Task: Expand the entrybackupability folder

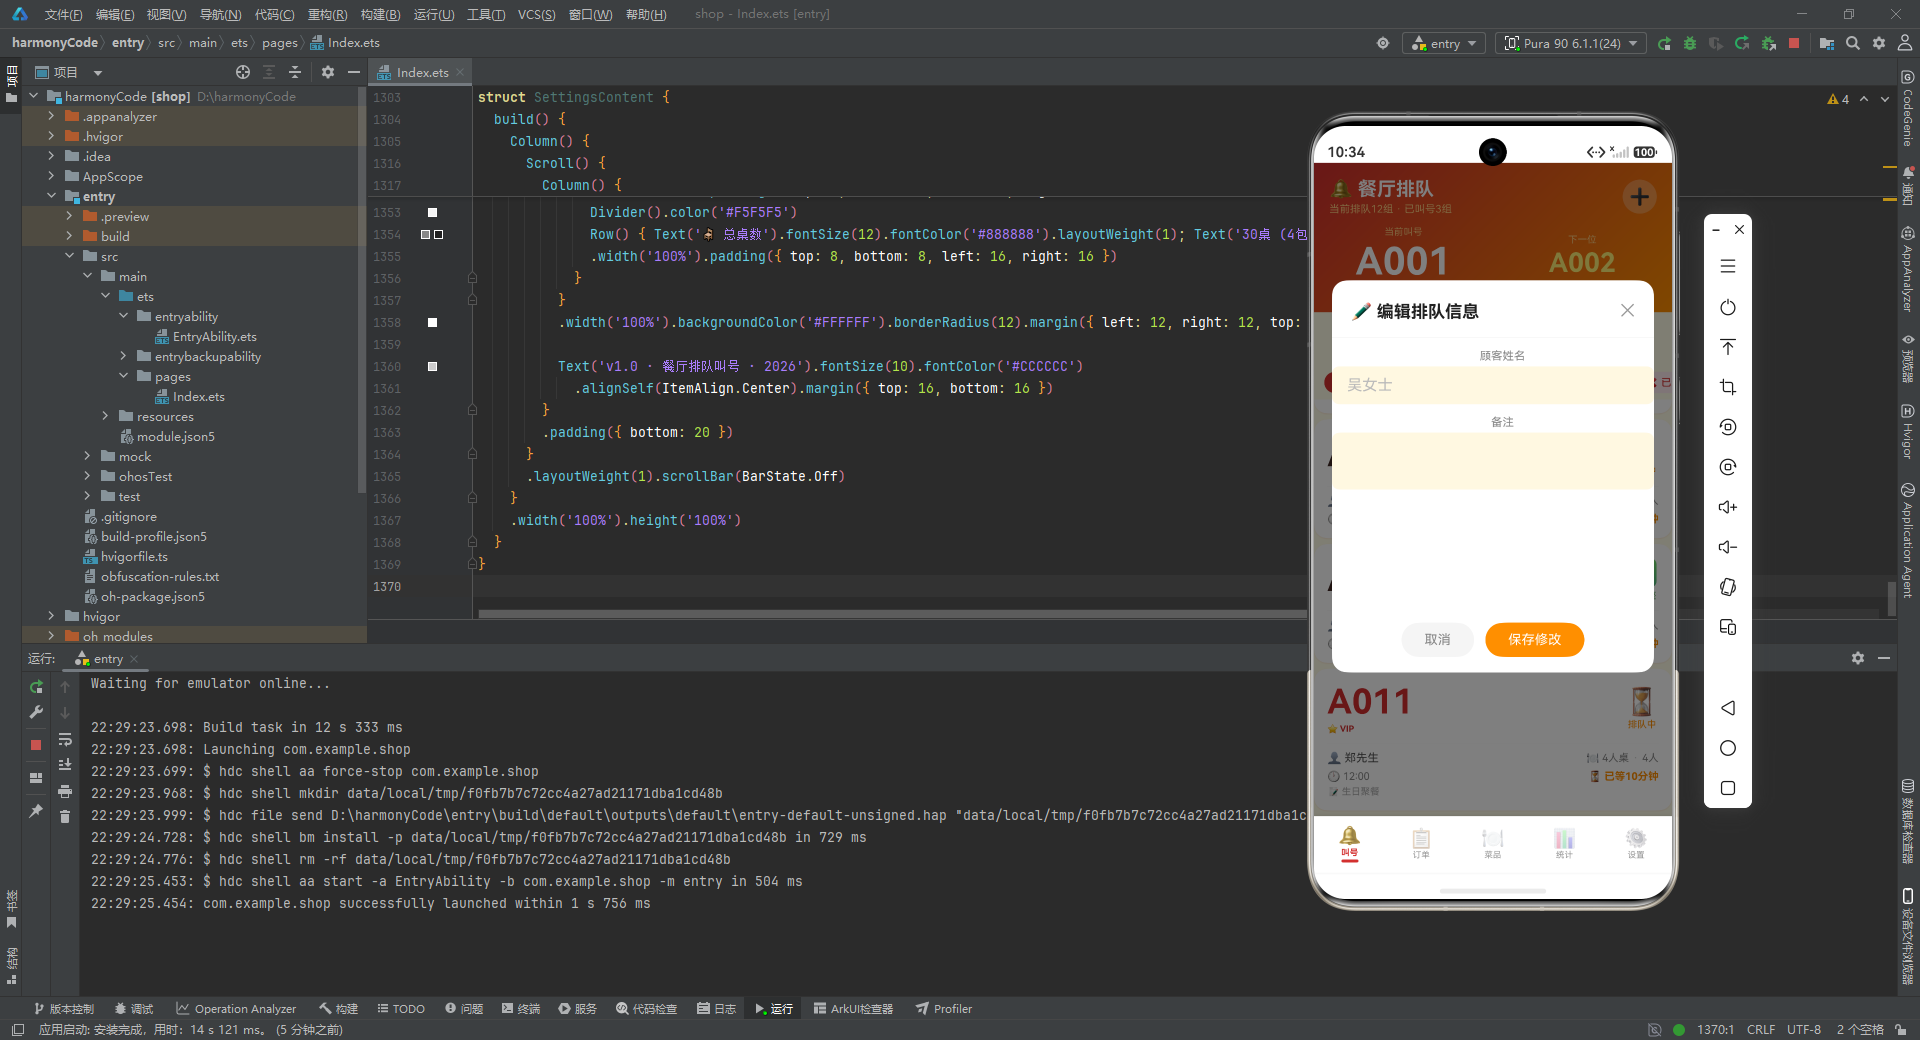Action: 123,356
